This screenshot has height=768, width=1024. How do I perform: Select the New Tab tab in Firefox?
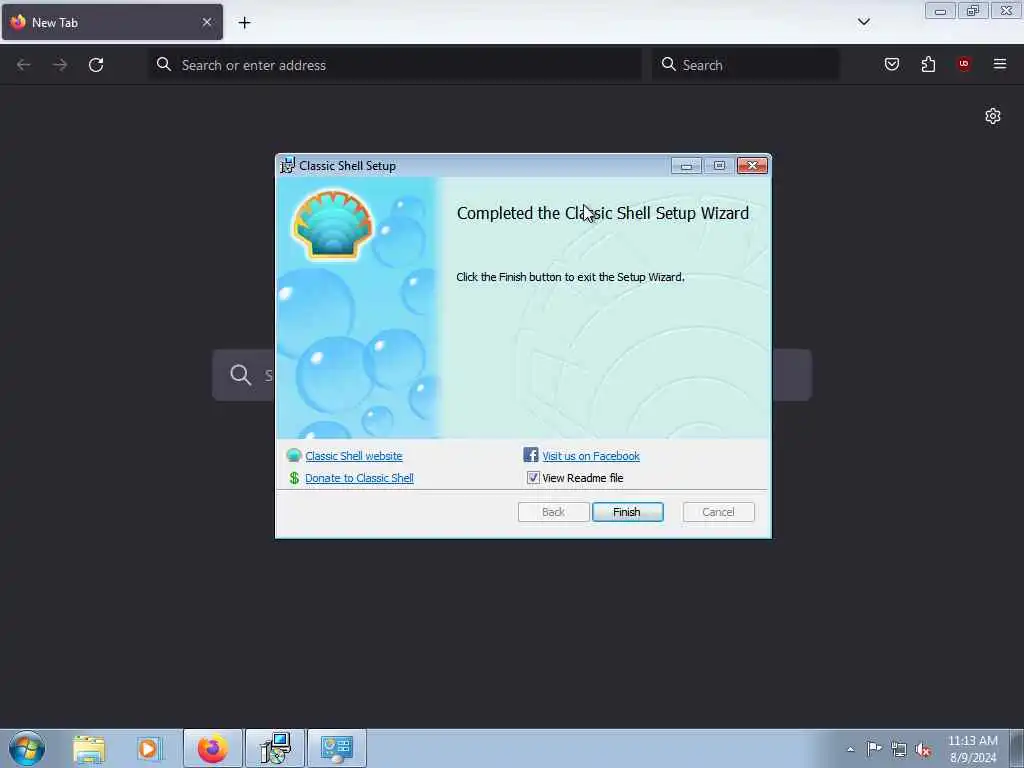112,22
